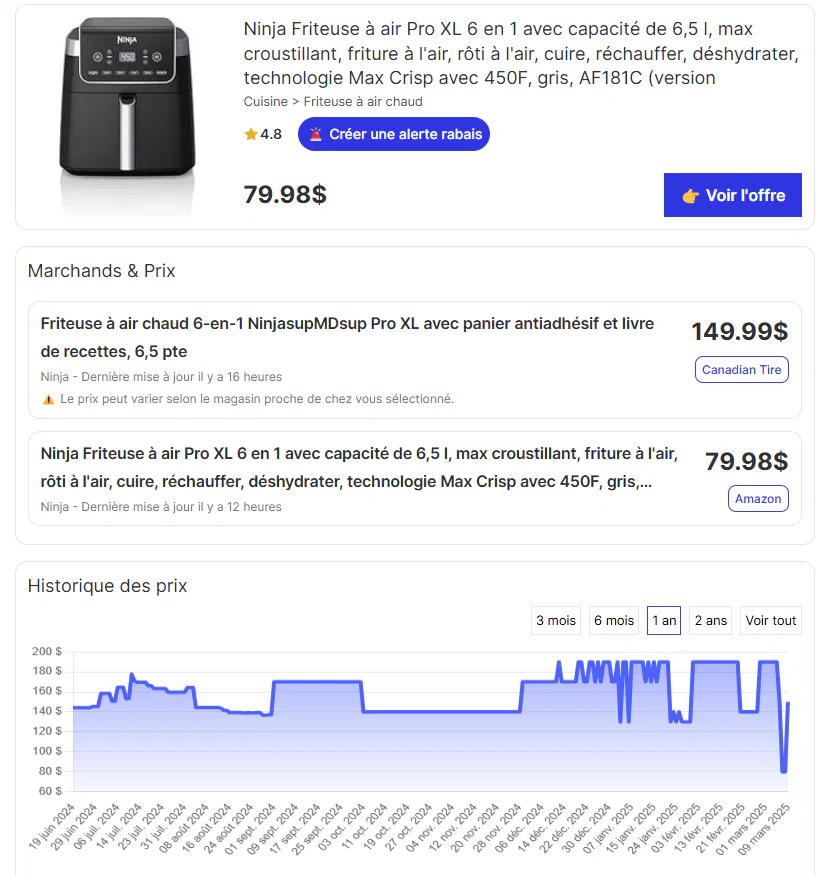
Task: Choose 'Voir tout' for full price history
Action: 771,621
